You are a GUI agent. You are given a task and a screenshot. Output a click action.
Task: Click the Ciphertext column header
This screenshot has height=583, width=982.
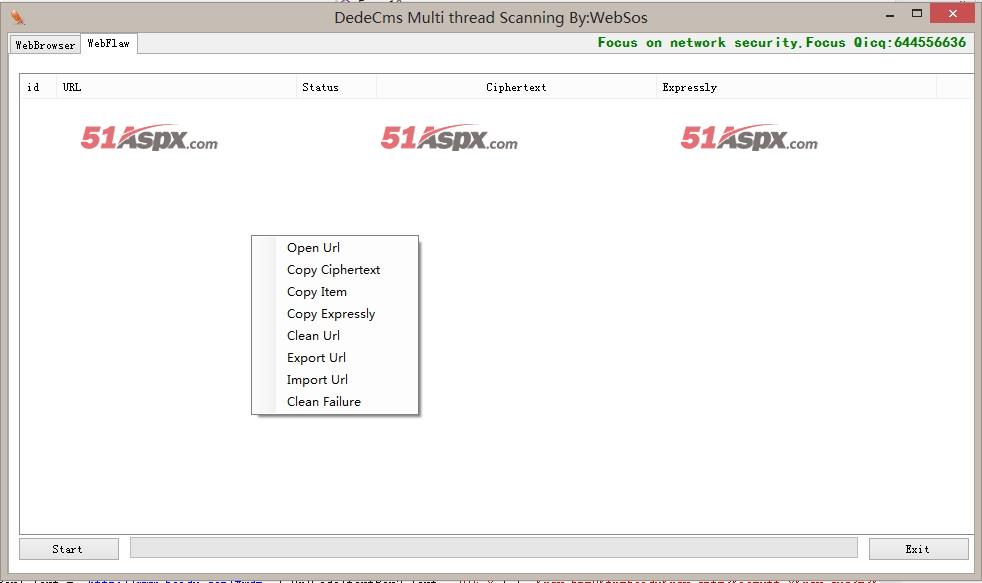[x=516, y=87]
